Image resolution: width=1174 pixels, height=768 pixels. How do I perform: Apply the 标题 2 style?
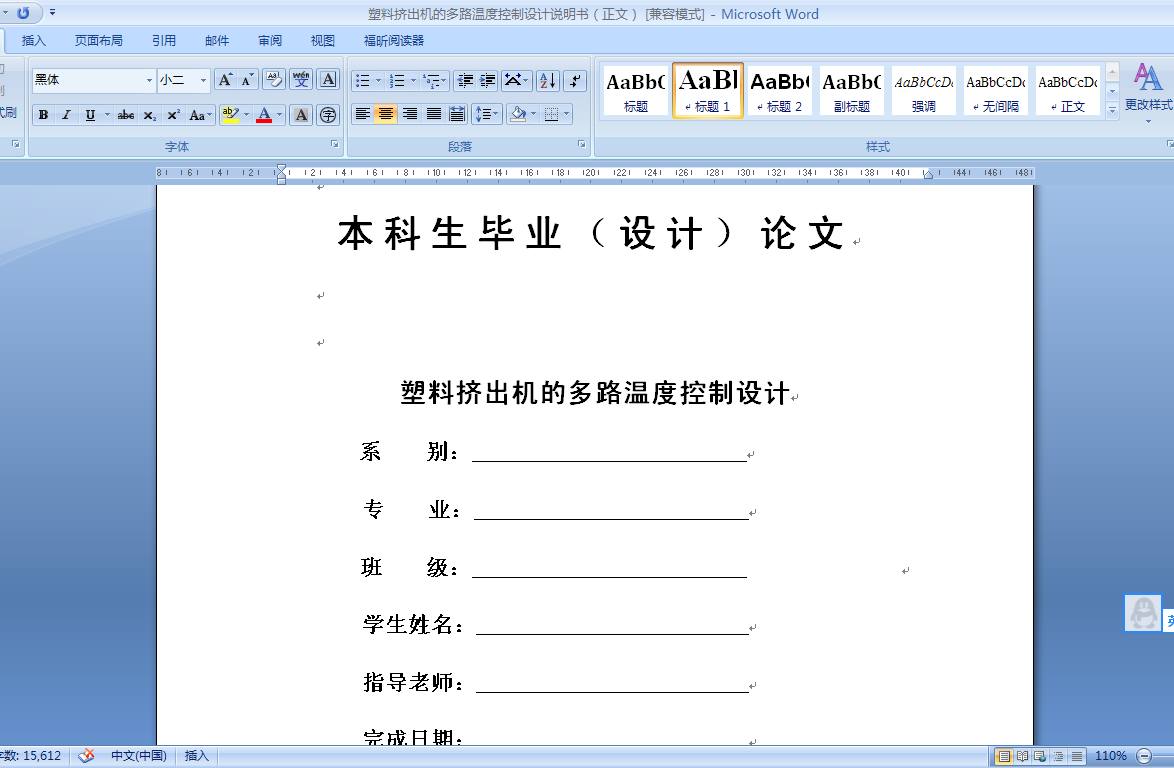click(779, 91)
